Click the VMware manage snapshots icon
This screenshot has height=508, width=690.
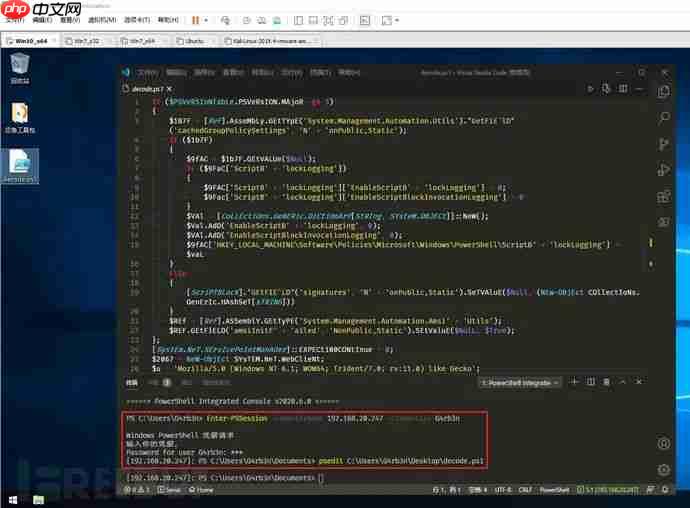[x=276, y=20]
